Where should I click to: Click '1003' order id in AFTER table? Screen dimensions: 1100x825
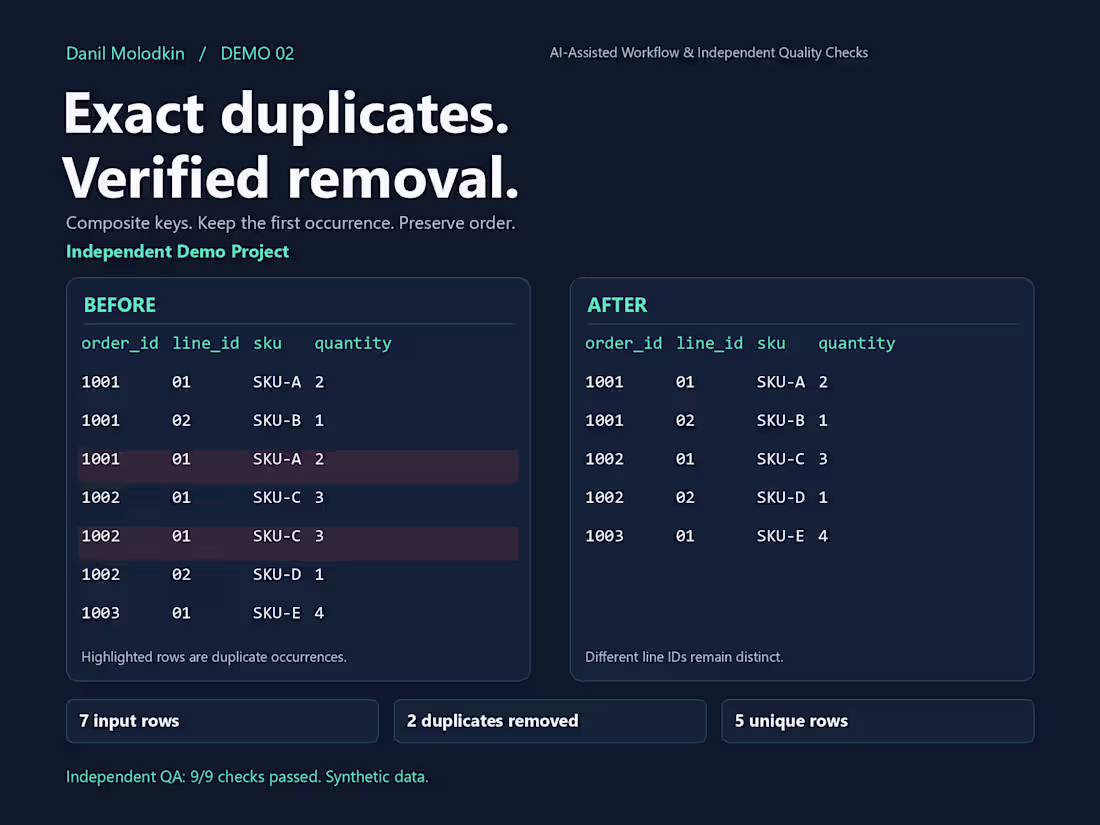pos(604,536)
